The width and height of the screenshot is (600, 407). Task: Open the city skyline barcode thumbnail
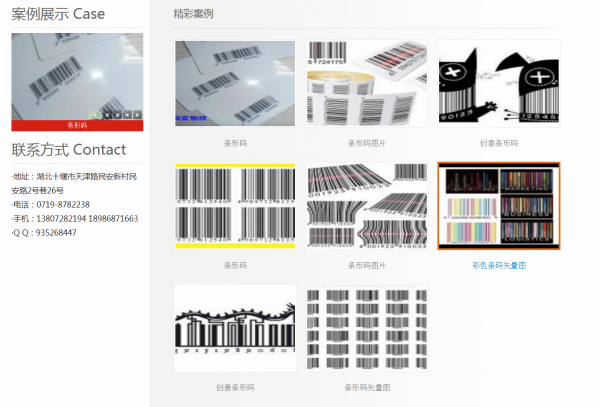point(235,328)
